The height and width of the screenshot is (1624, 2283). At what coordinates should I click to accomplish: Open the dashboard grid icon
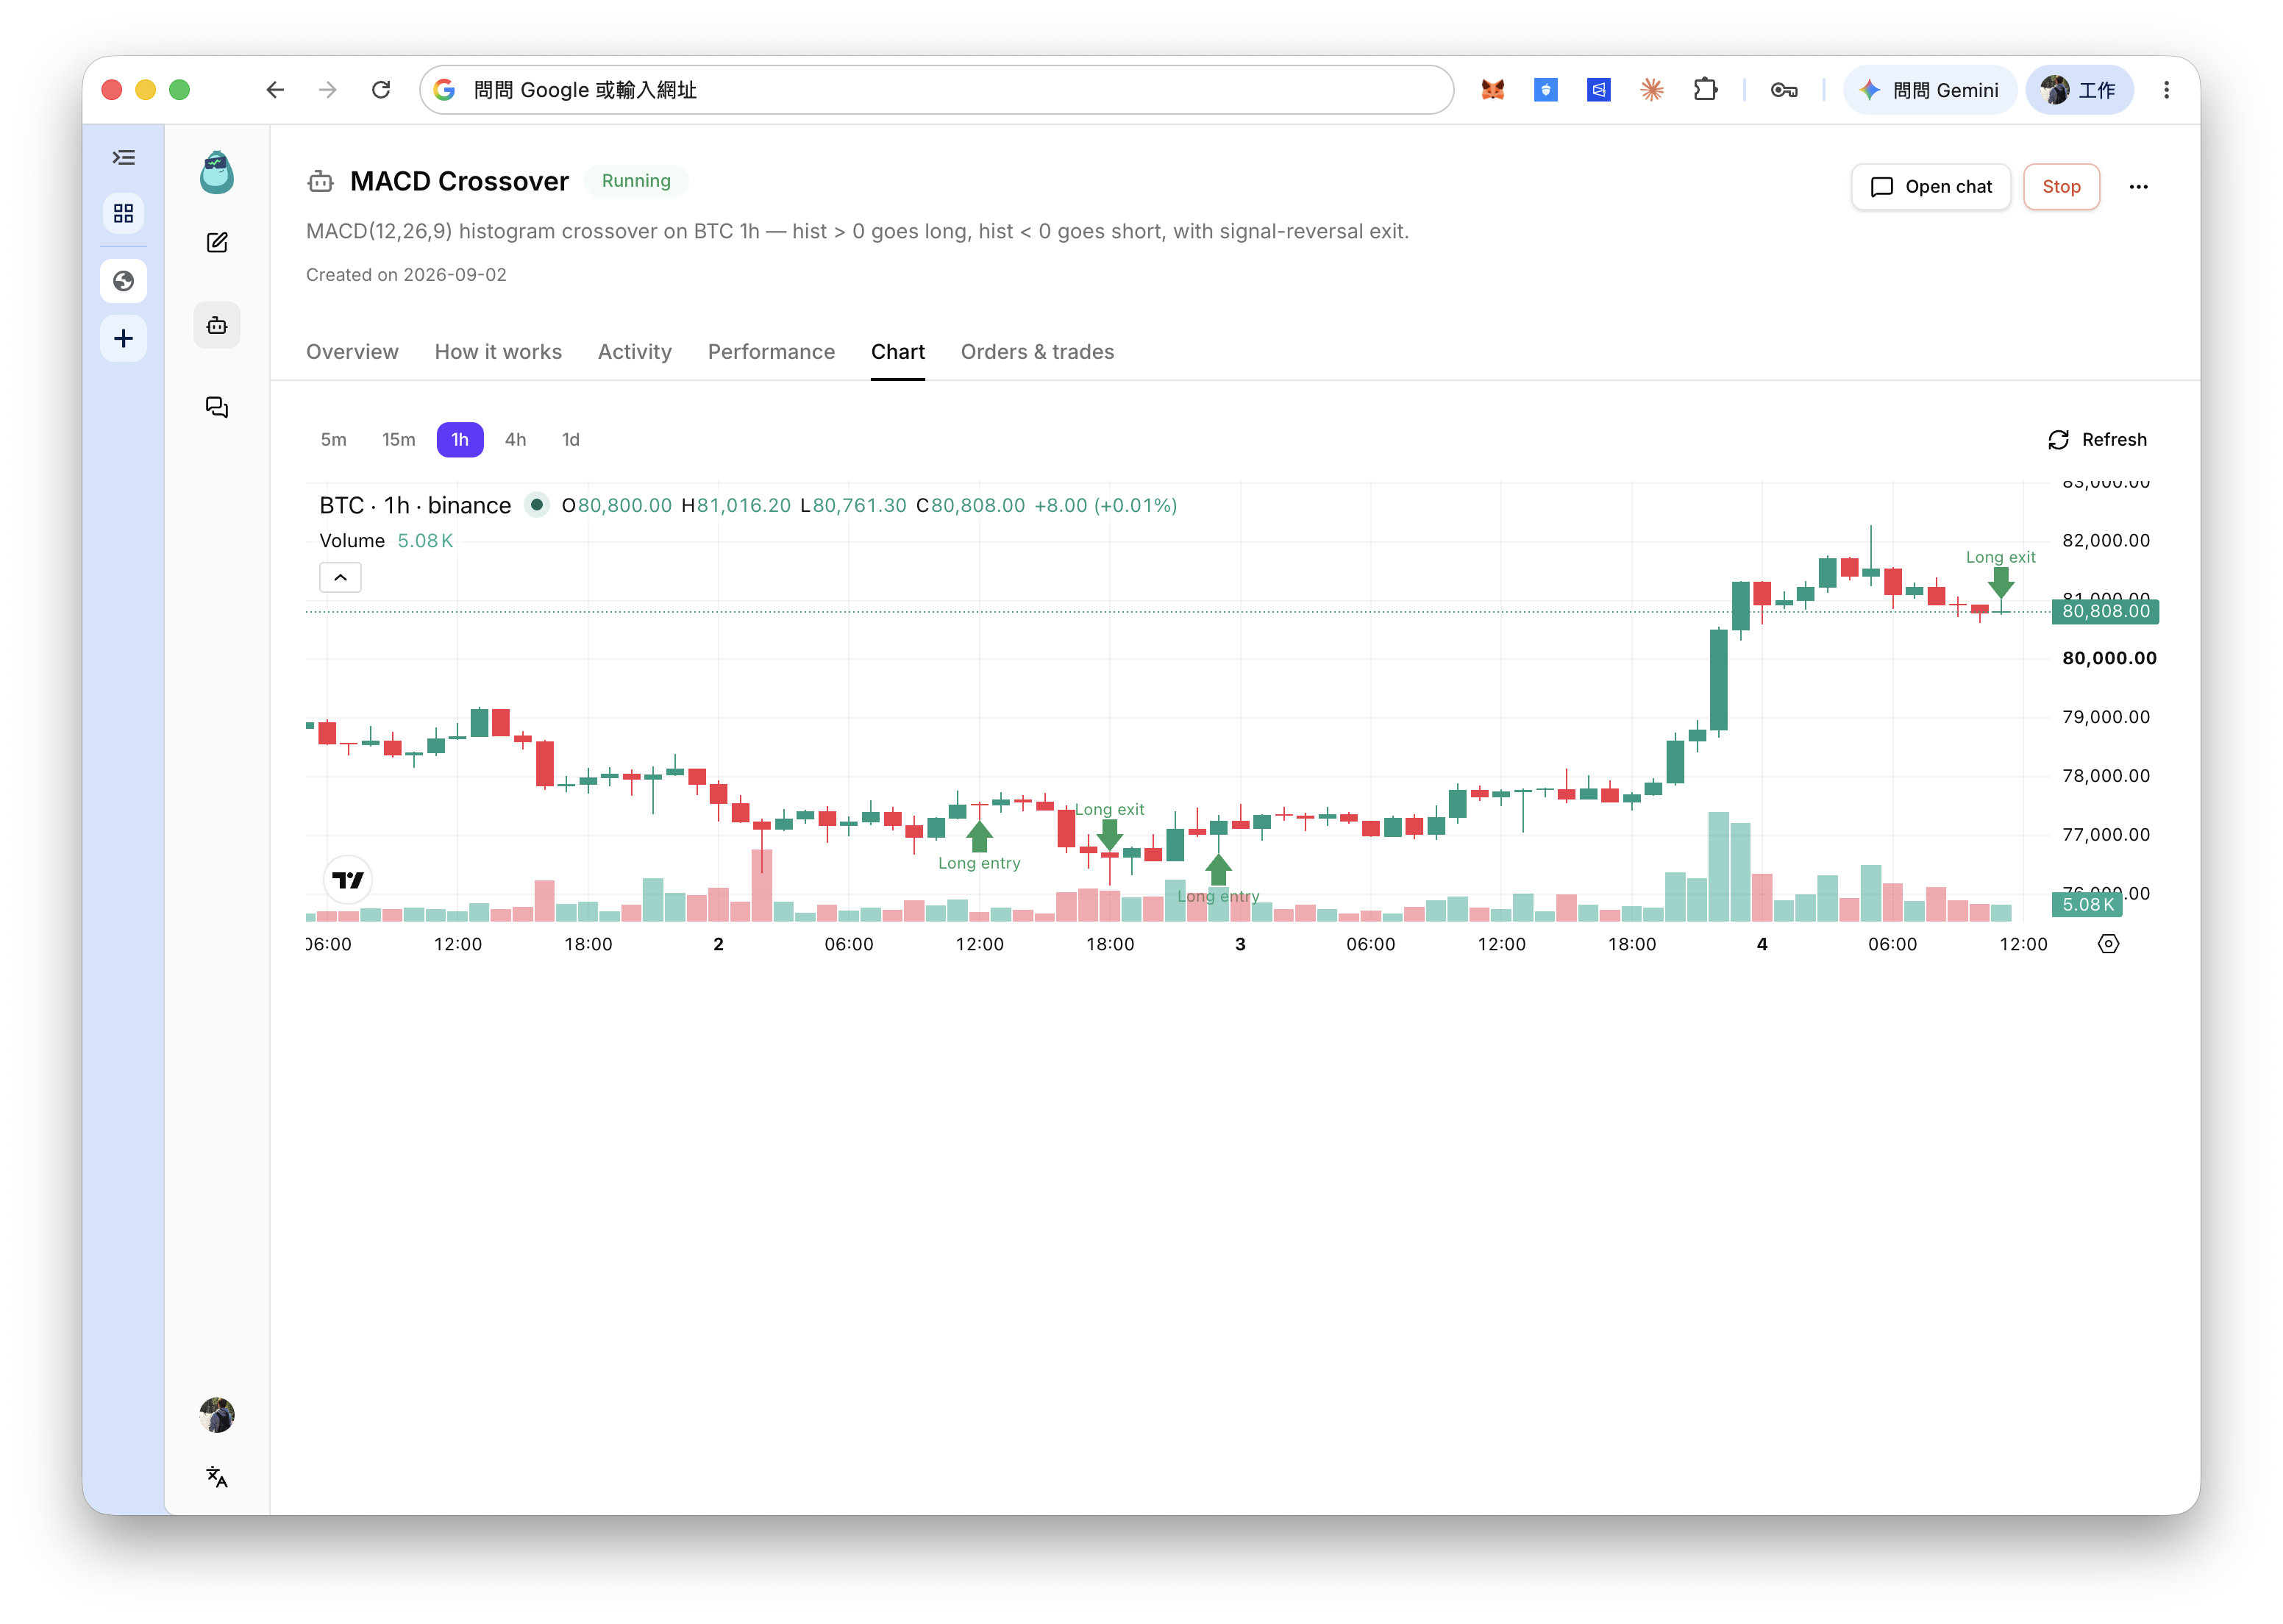click(123, 213)
